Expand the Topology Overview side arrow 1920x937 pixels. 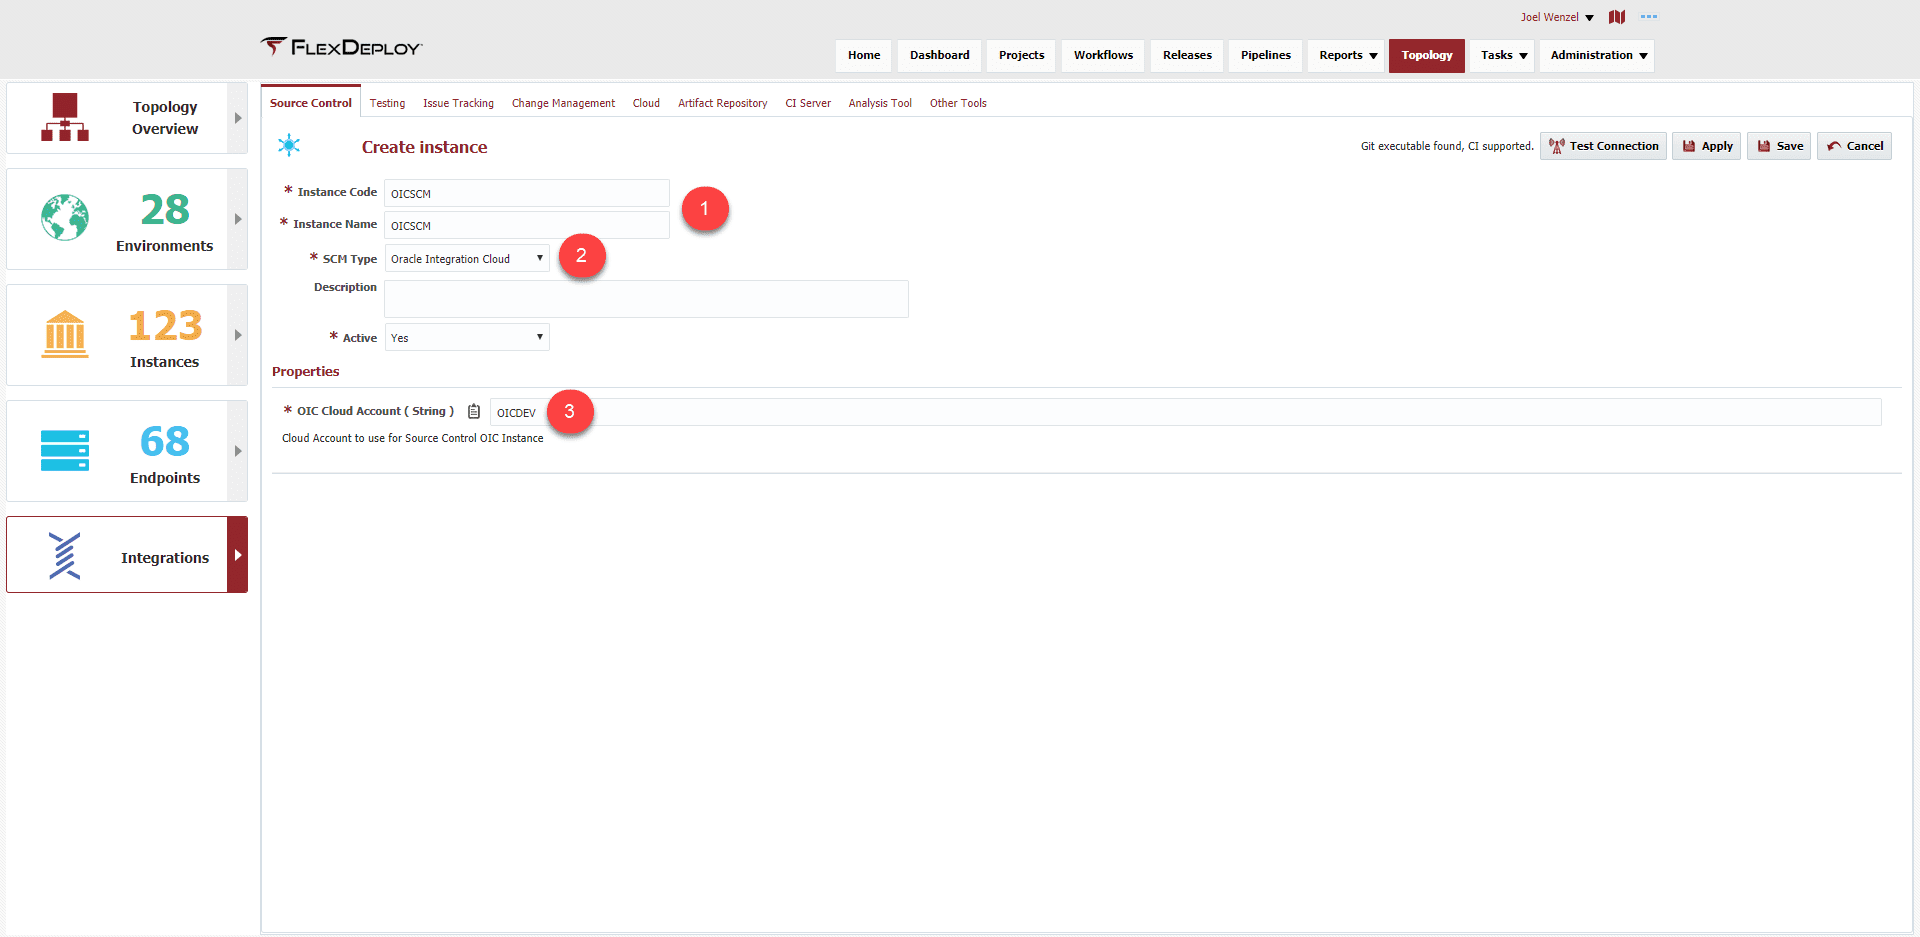[238, 118]
